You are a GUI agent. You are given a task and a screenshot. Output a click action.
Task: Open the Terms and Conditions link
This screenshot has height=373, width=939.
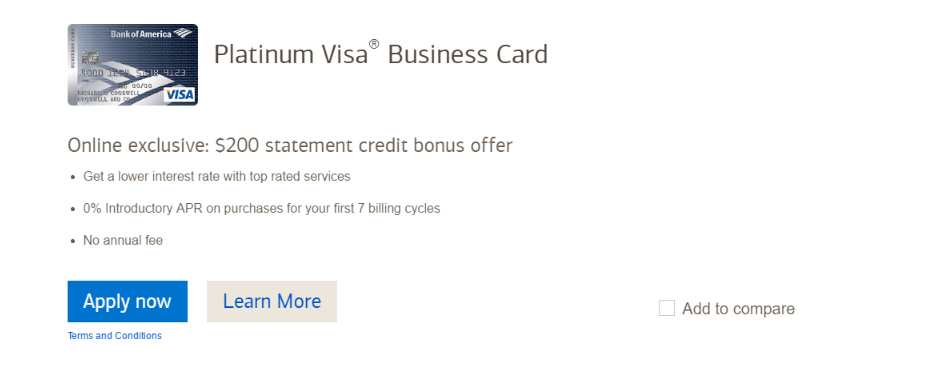pos(114,335)
